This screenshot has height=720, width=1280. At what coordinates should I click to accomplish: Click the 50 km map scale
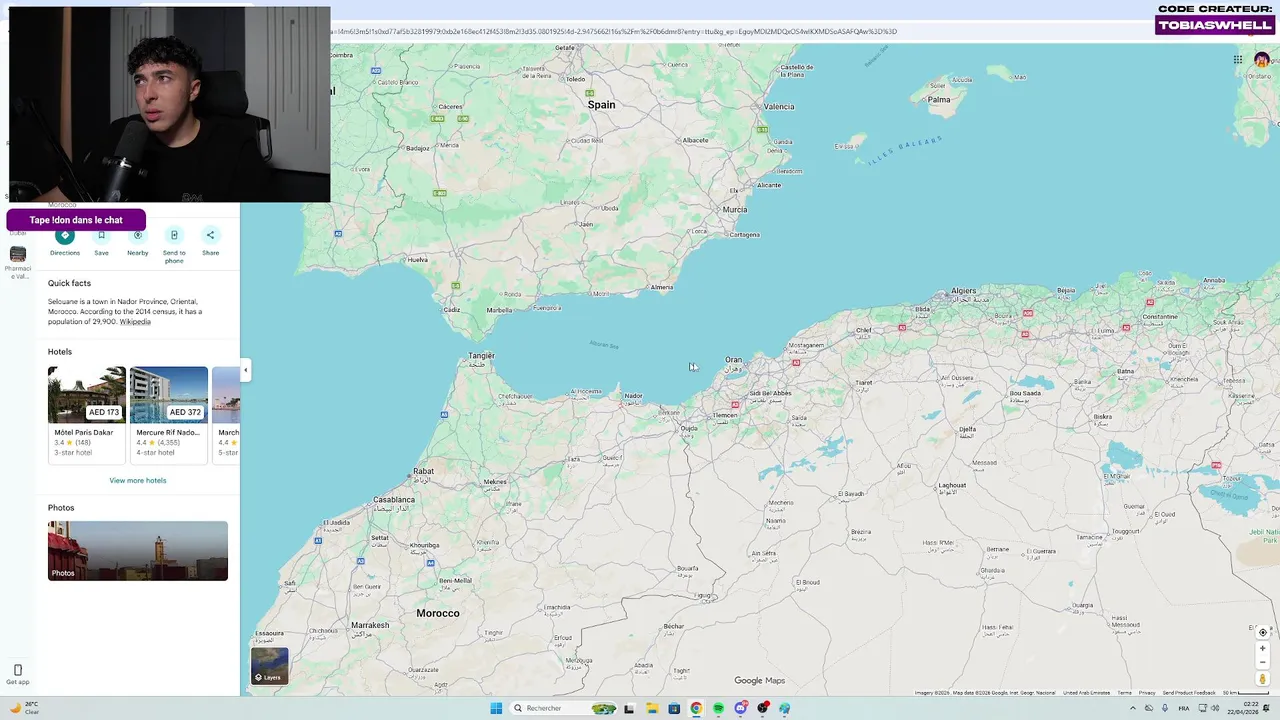[x=1245, y=692]
